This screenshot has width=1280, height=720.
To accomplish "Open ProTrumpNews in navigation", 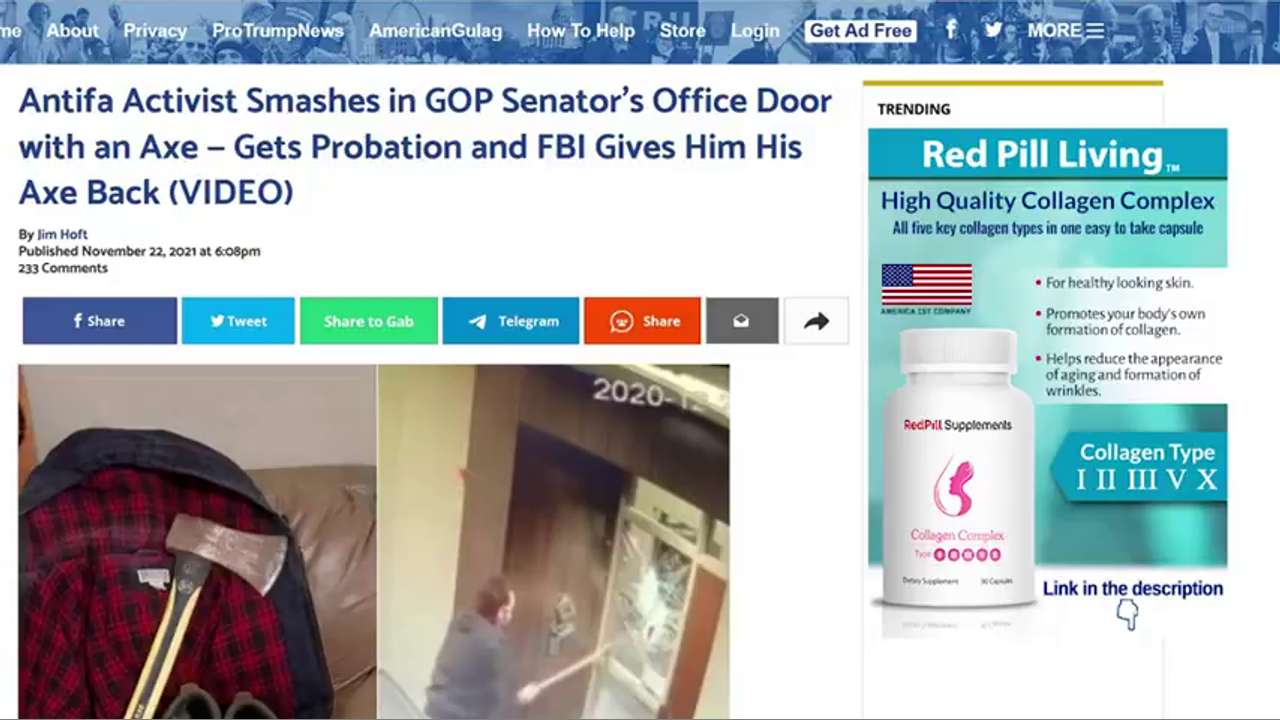I will click(278, 31).
